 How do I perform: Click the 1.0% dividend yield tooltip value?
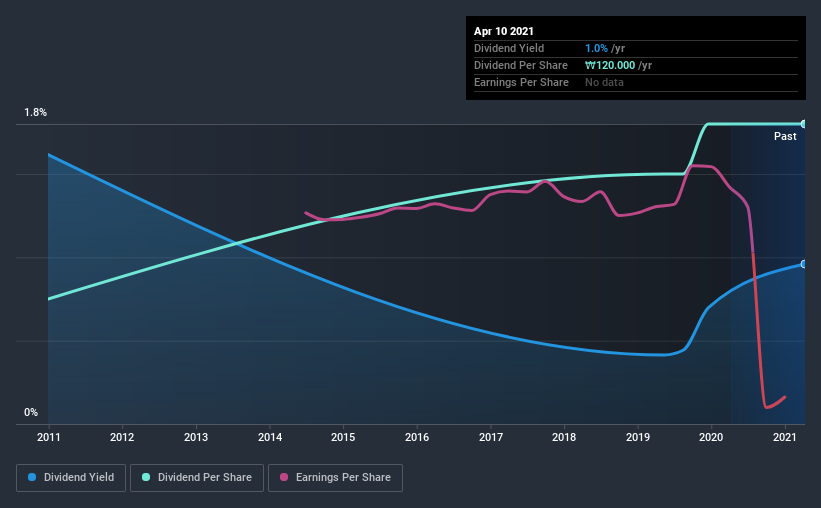tap(596, 48)
